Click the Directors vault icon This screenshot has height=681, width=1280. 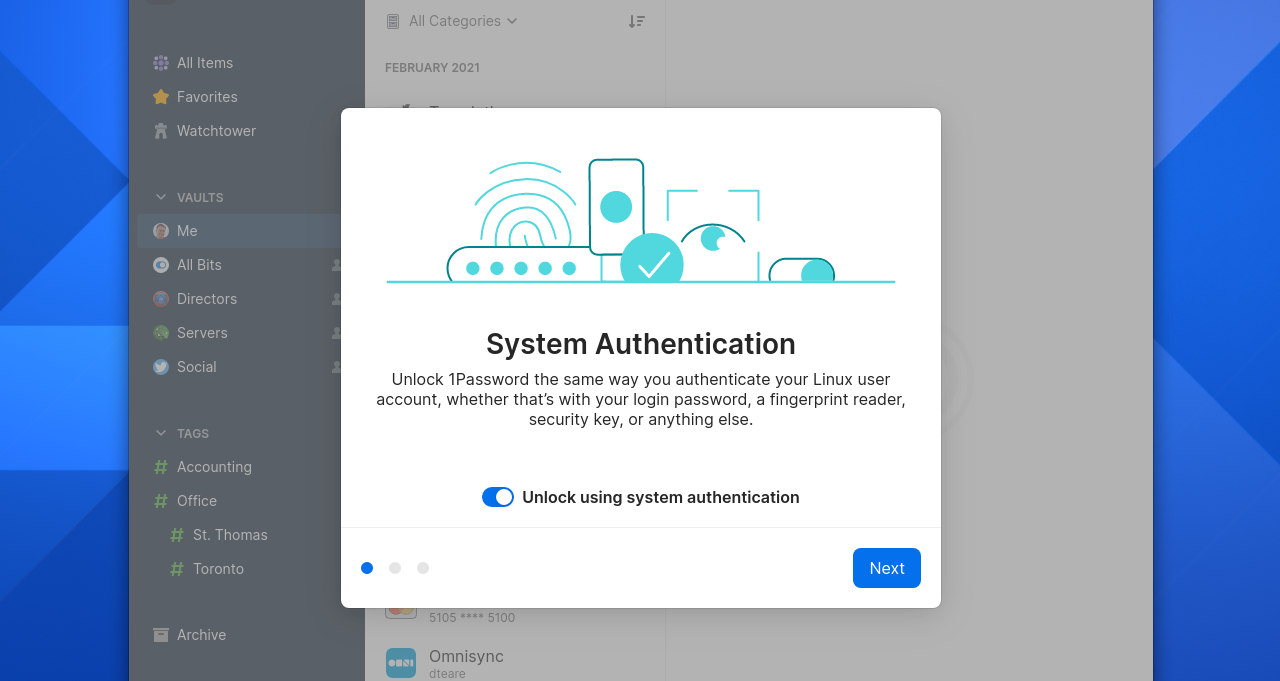[x=161, y=299]
